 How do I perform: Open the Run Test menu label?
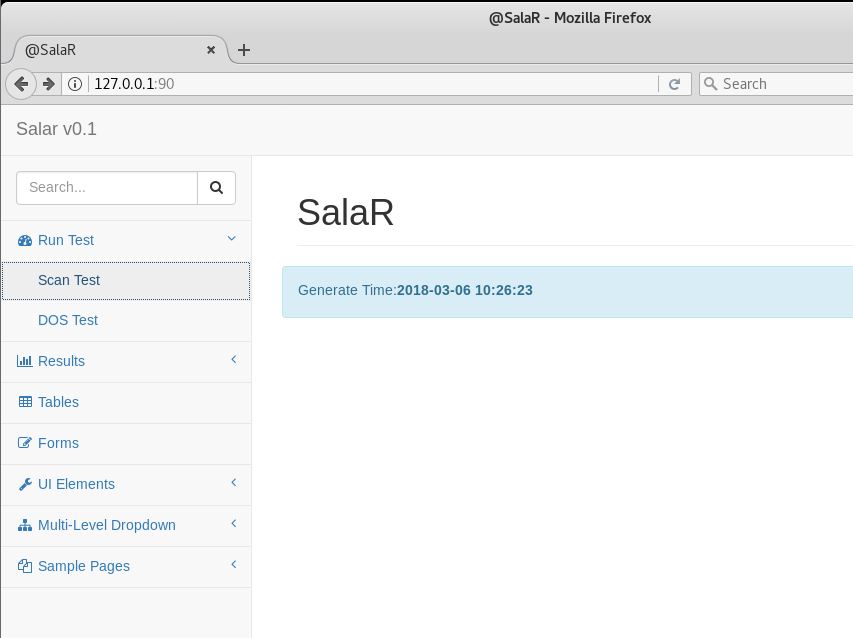click(66, 240)
